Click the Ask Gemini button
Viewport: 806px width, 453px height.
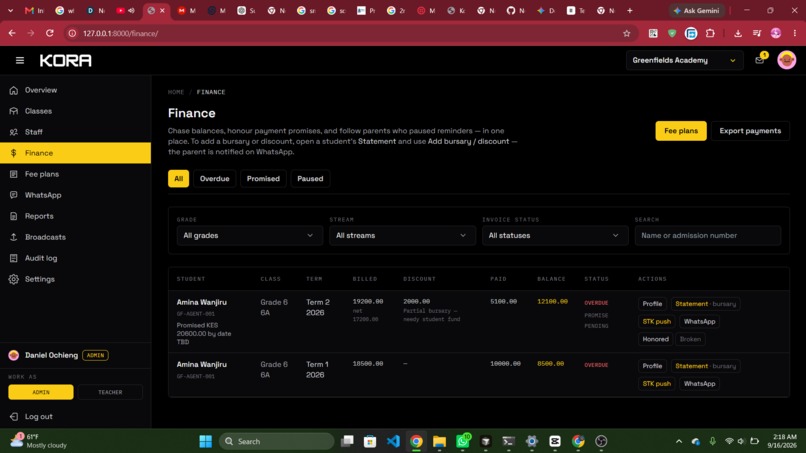696,10
